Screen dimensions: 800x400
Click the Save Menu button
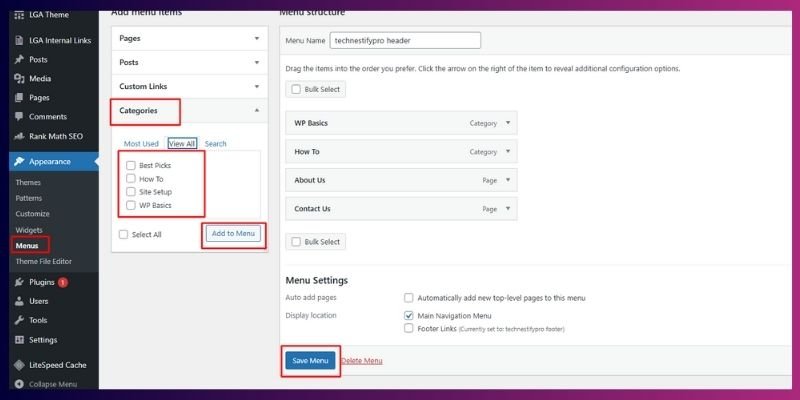pos(310,360)
